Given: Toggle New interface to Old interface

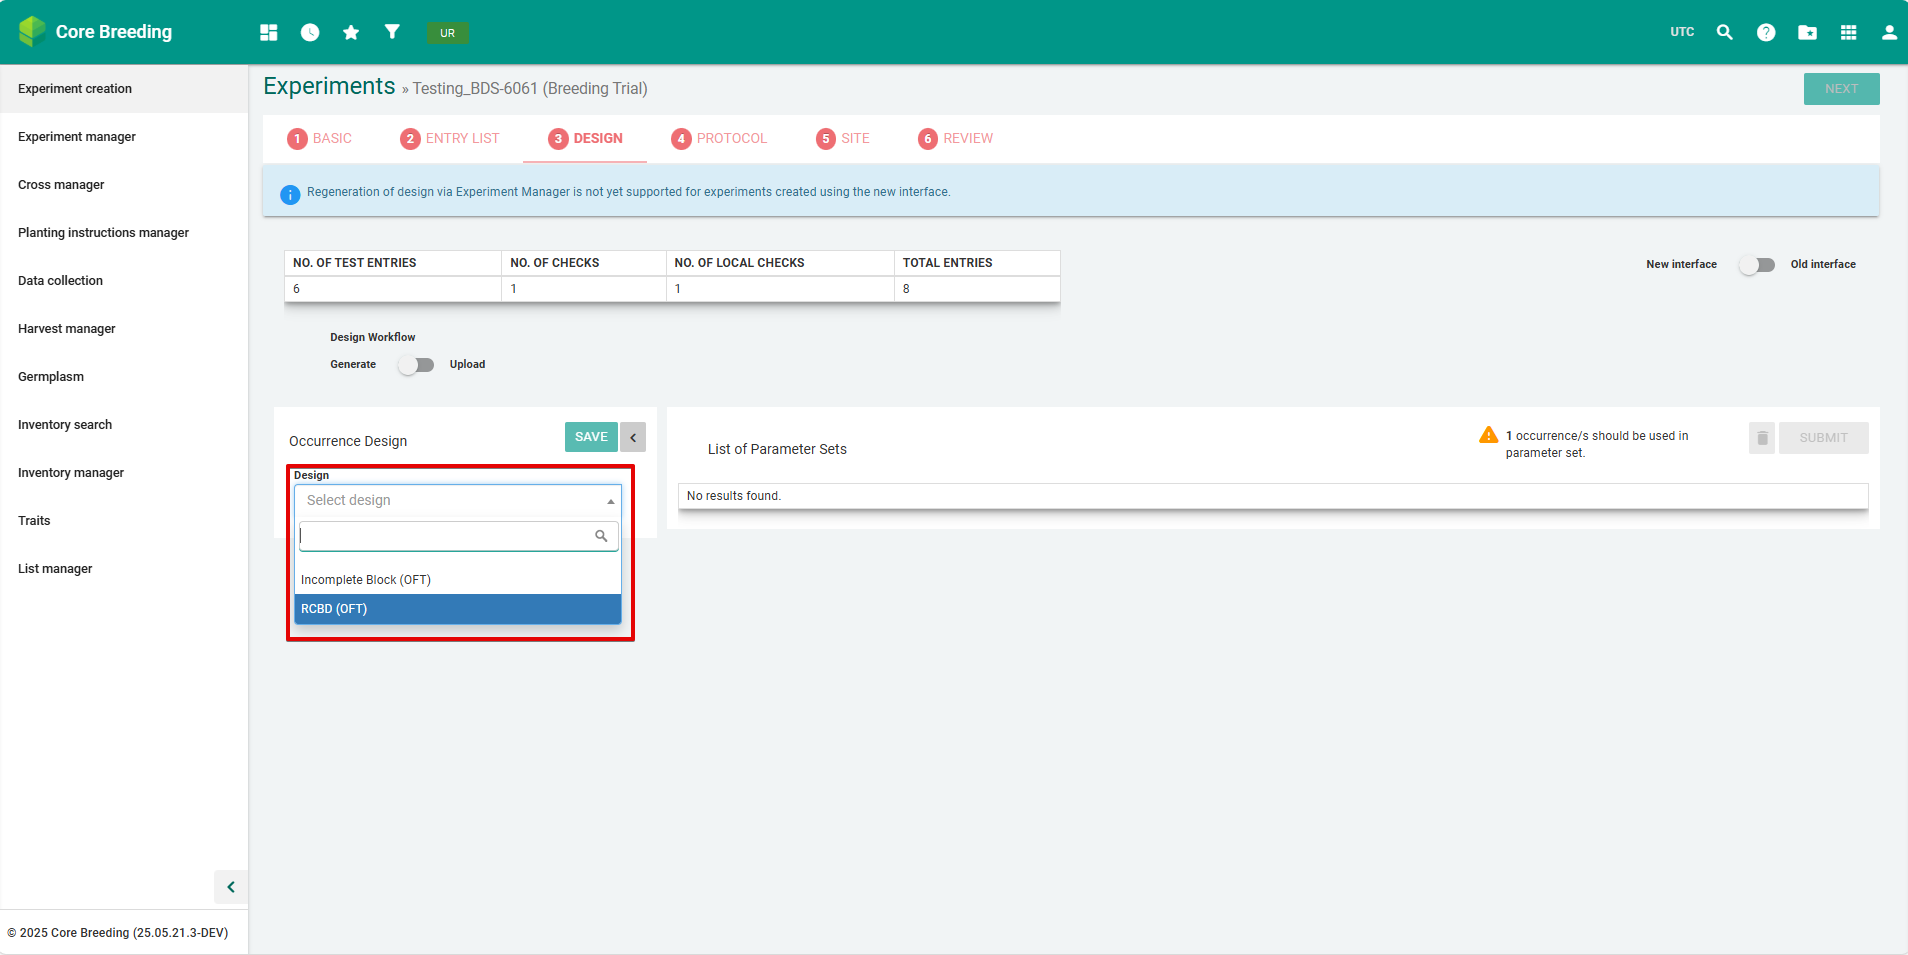Looking at the screenshot, I should pos(1756,265).
